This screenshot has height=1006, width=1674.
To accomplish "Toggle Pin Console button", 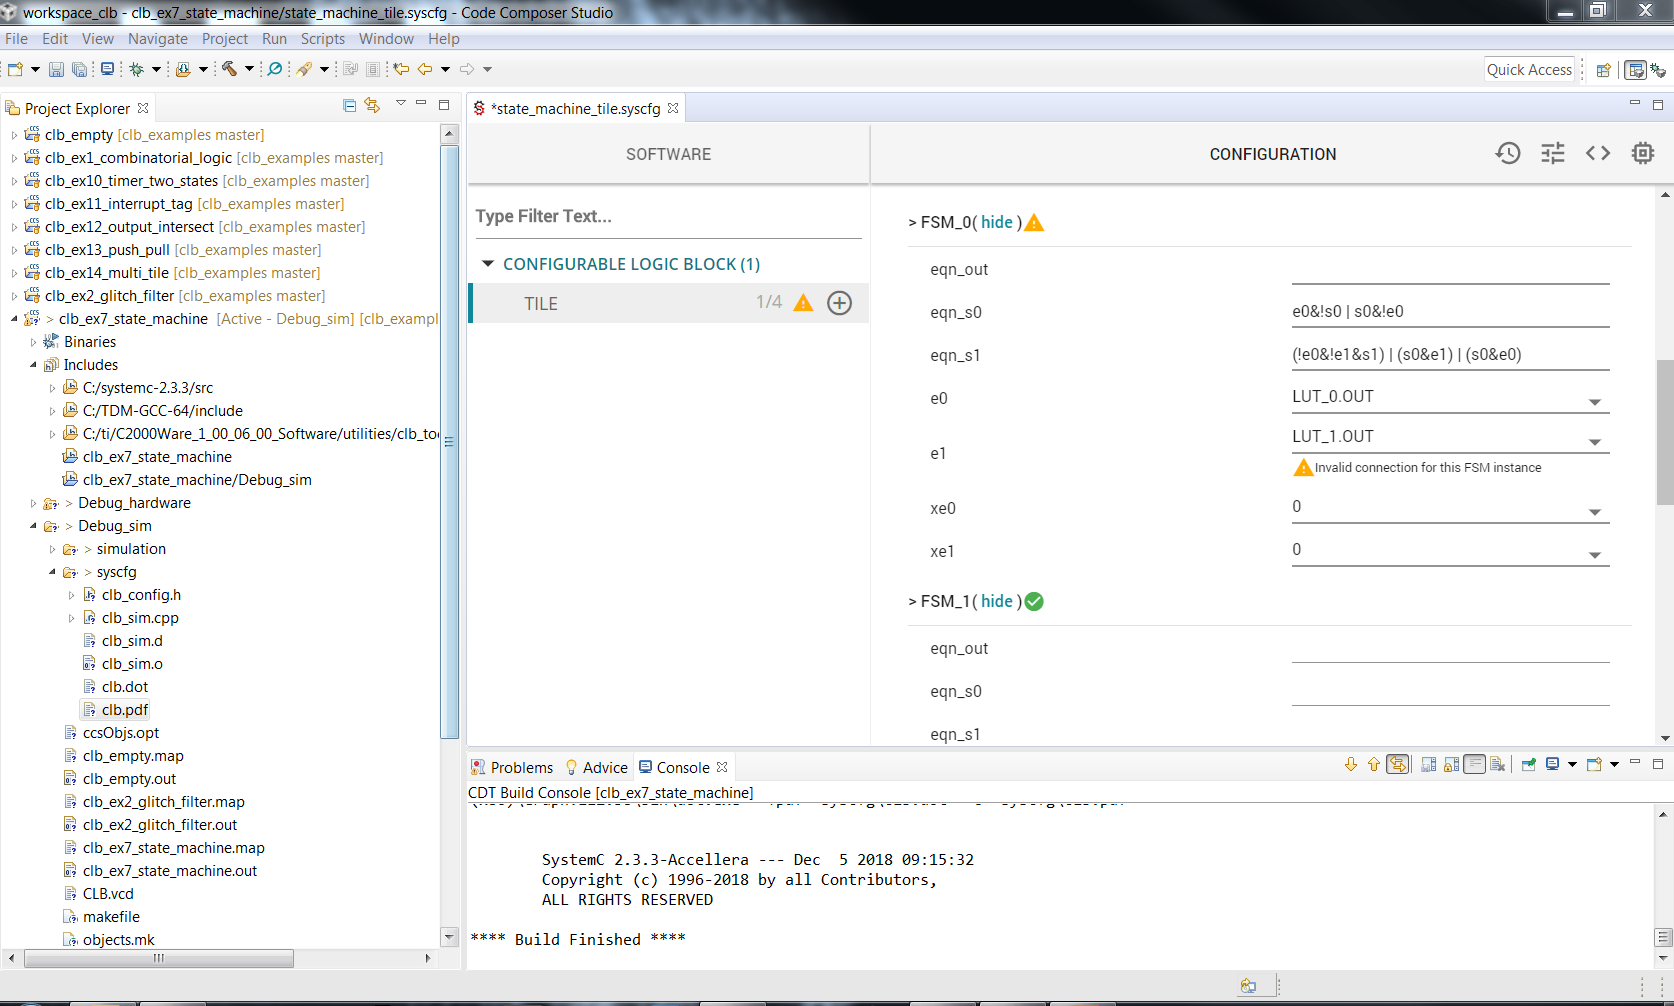I will (1528, 765).
